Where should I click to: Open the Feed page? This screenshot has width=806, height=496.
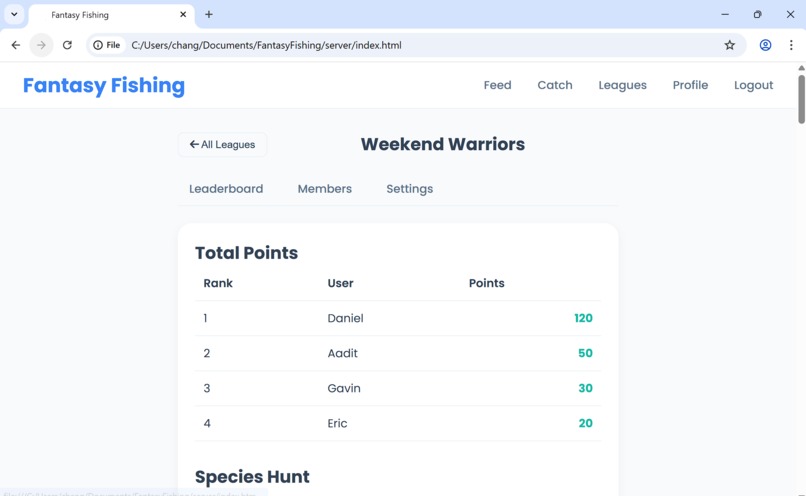click(498, 85)
